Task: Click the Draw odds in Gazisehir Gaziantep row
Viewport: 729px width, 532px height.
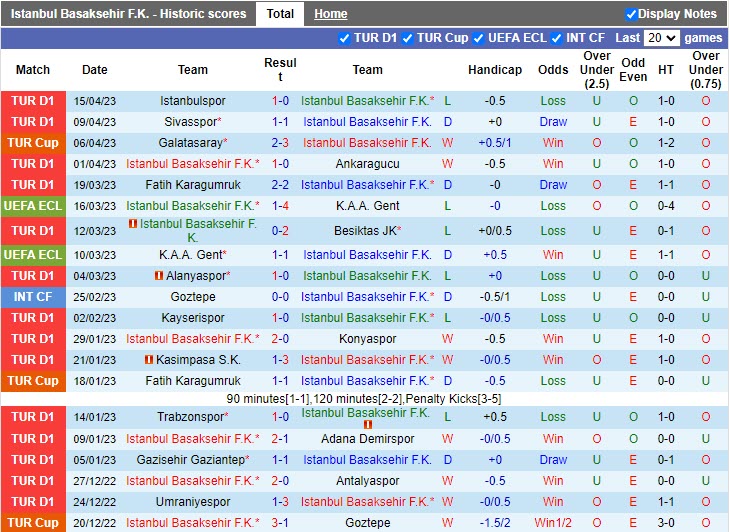Action: click(x=553, y=459)
